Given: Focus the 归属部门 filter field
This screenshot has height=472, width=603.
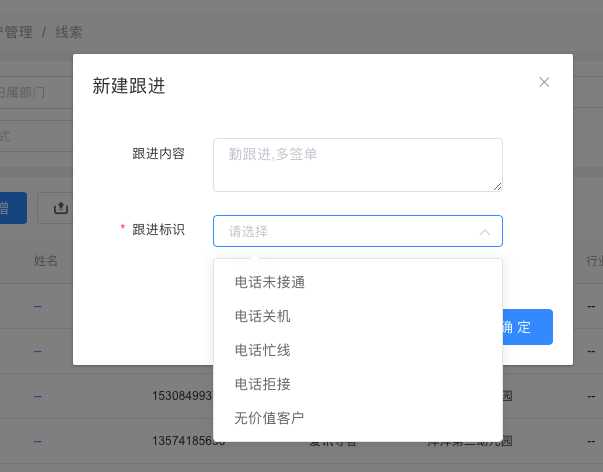Looking at the screenshot, I should click(x=30, y=92).
